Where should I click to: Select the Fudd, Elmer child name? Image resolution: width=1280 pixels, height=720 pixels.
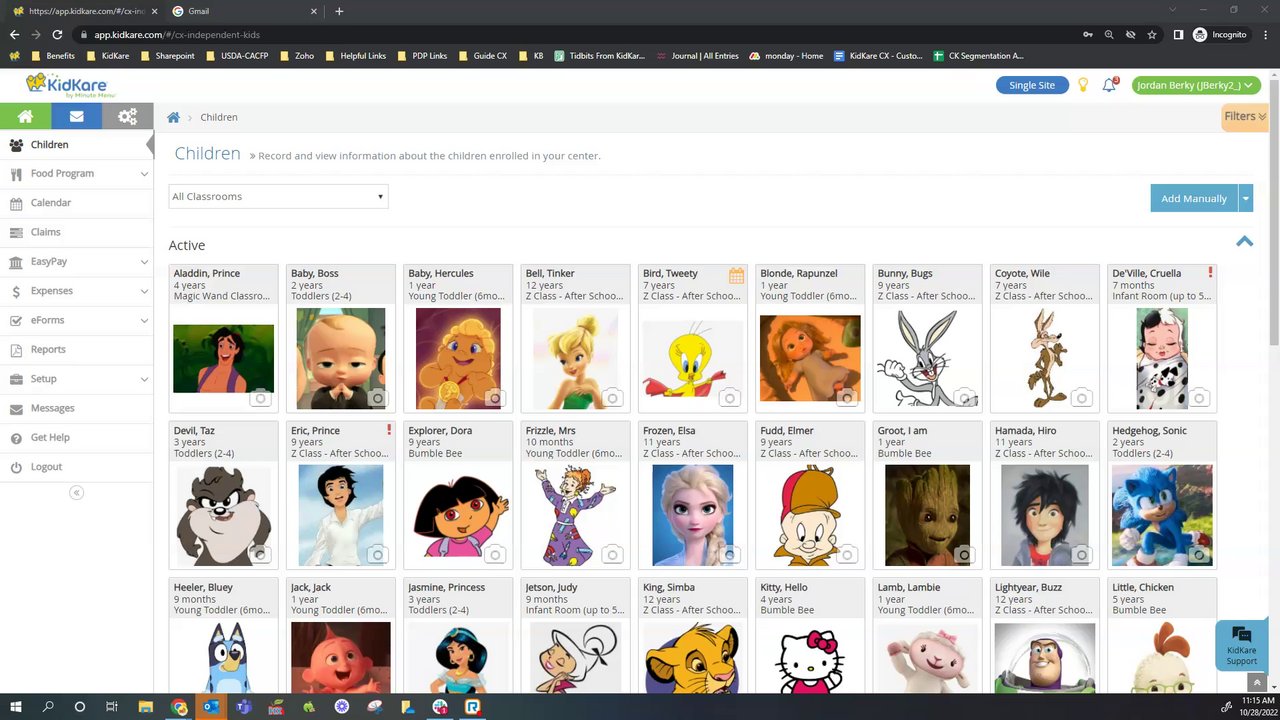point(787,431)
